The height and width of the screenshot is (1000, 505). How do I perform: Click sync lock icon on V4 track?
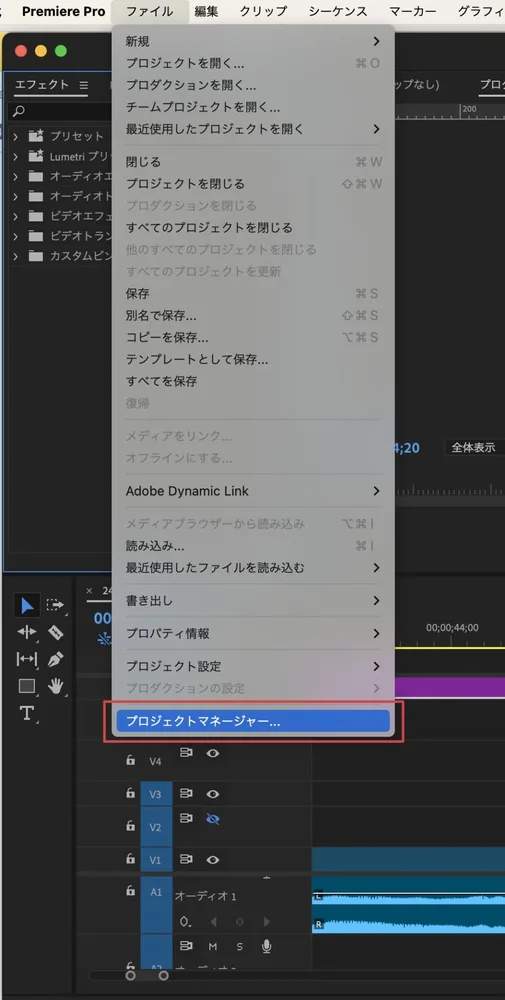click(186, 753)
